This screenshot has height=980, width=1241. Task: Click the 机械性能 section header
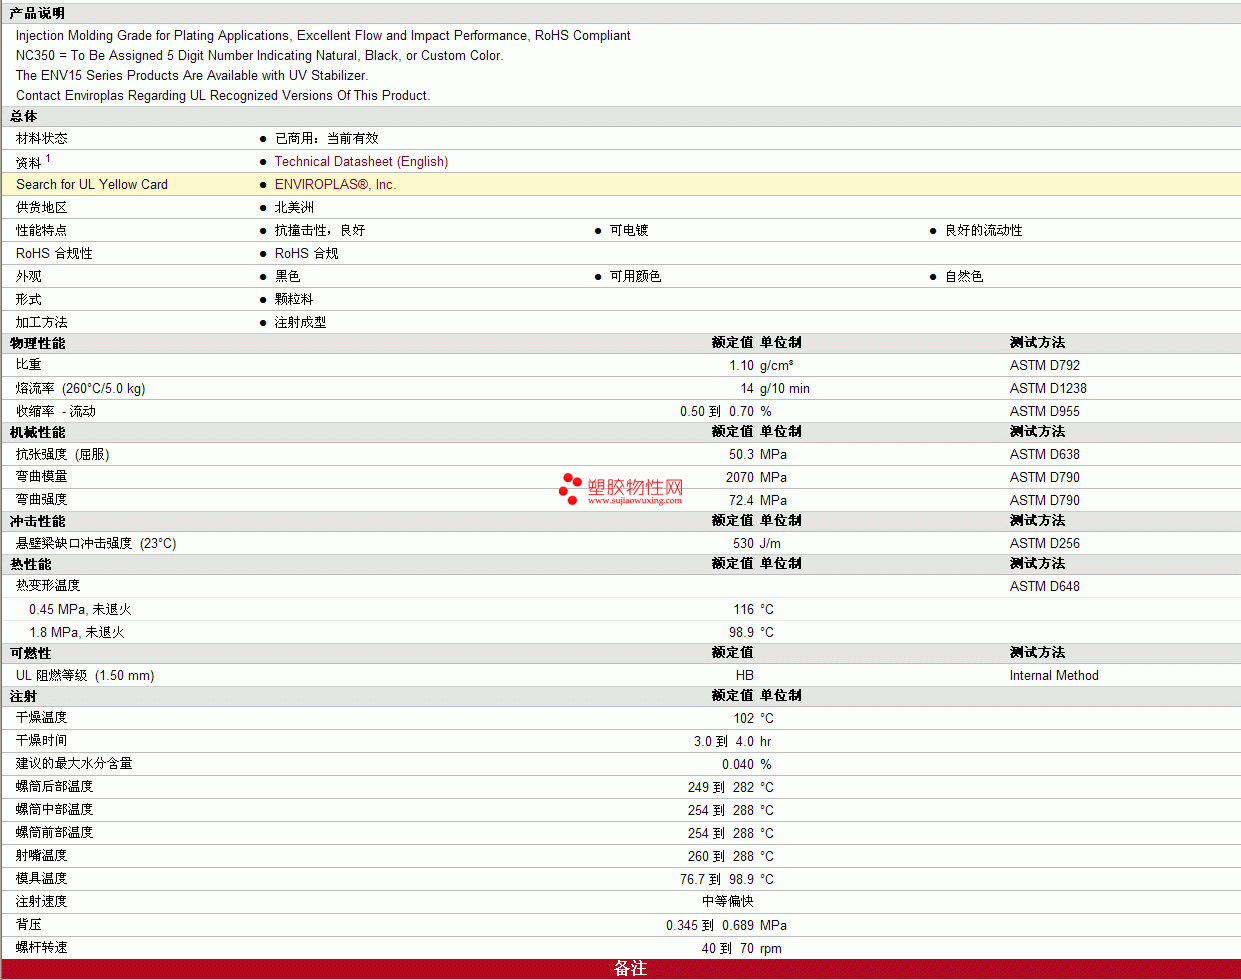38,432
